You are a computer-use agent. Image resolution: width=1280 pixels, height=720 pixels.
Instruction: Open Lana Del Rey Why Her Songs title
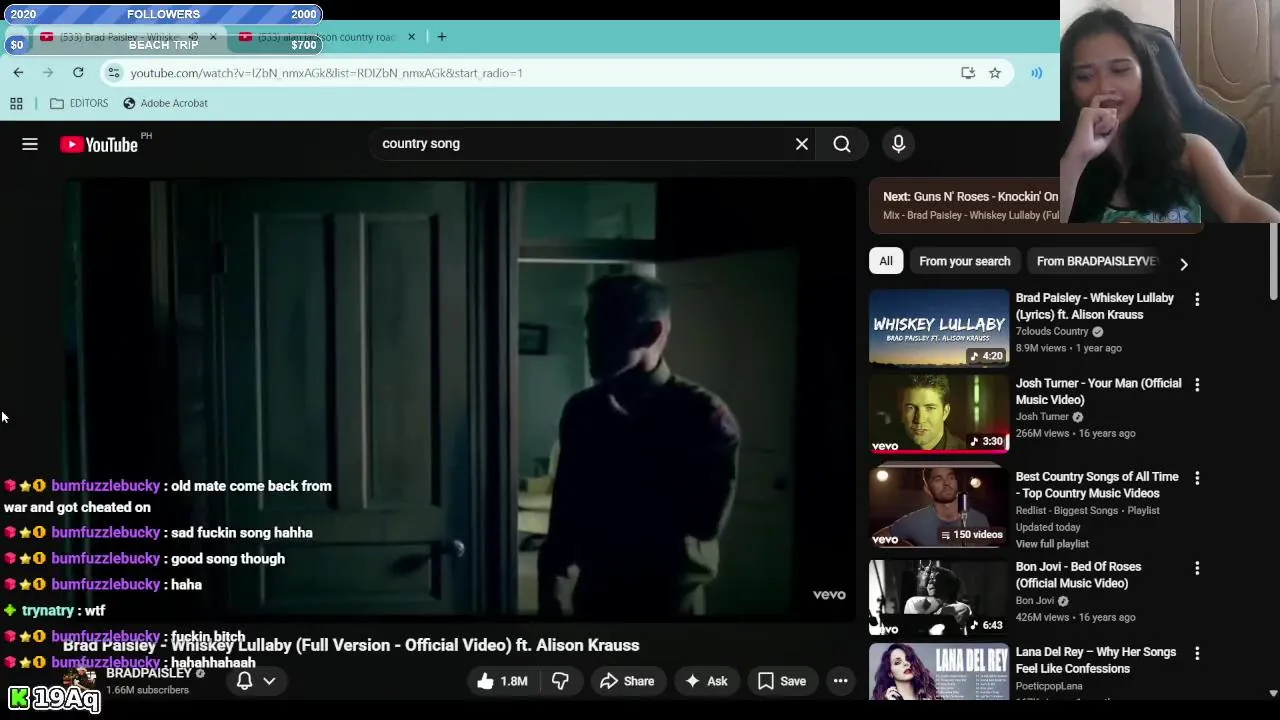[1096, 660]
